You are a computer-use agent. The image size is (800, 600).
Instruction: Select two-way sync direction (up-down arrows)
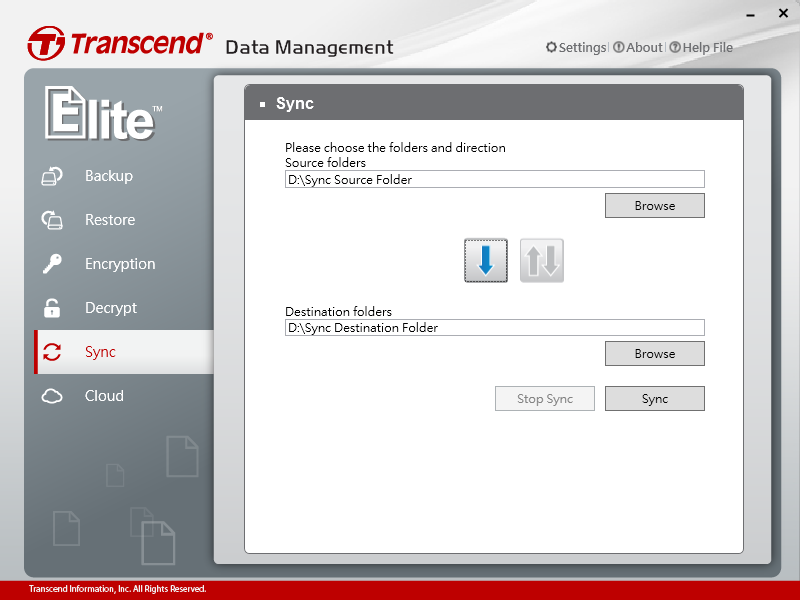click(x=542, y=261)
